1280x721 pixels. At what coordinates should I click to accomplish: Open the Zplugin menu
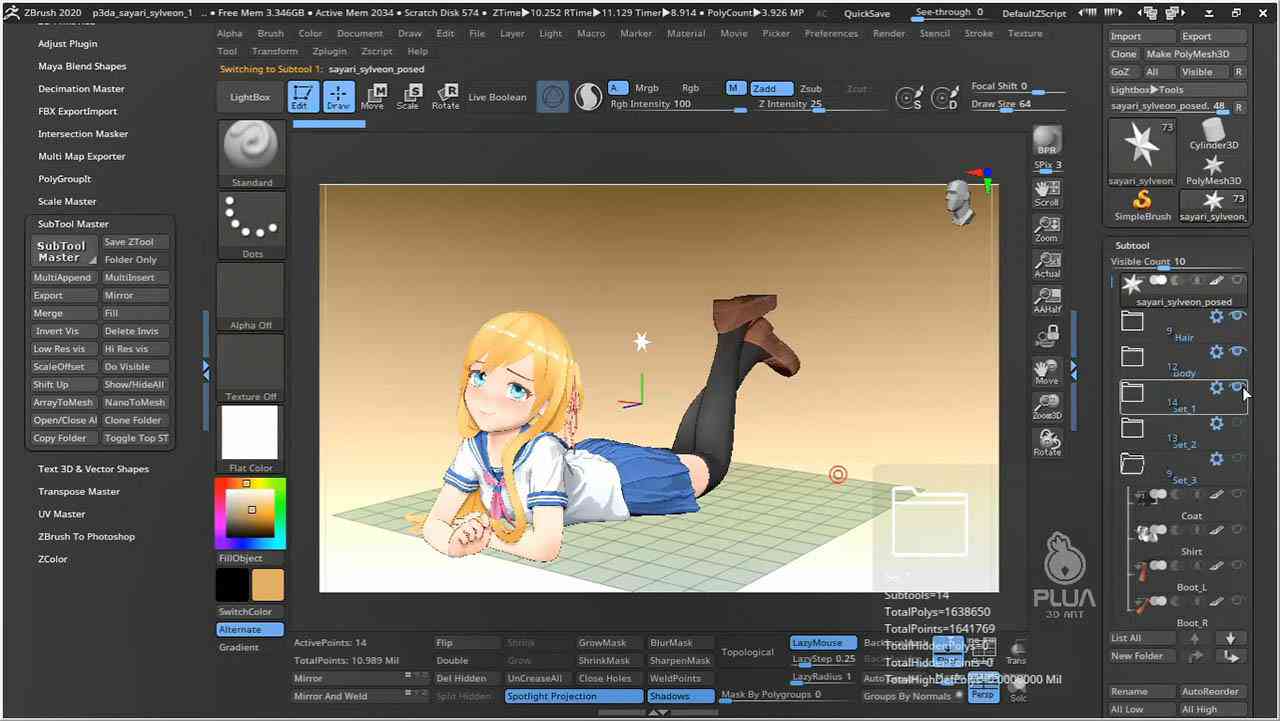pyautogui.click(x=329, y=51)
